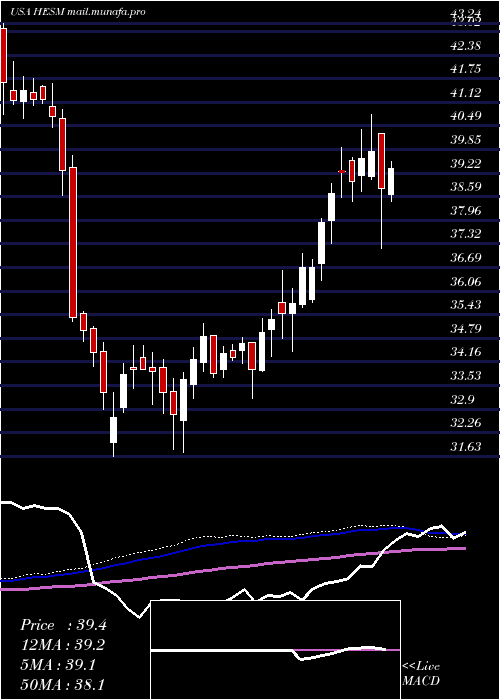
Task: Click the 40.49 price axis label
Action: 465,116
